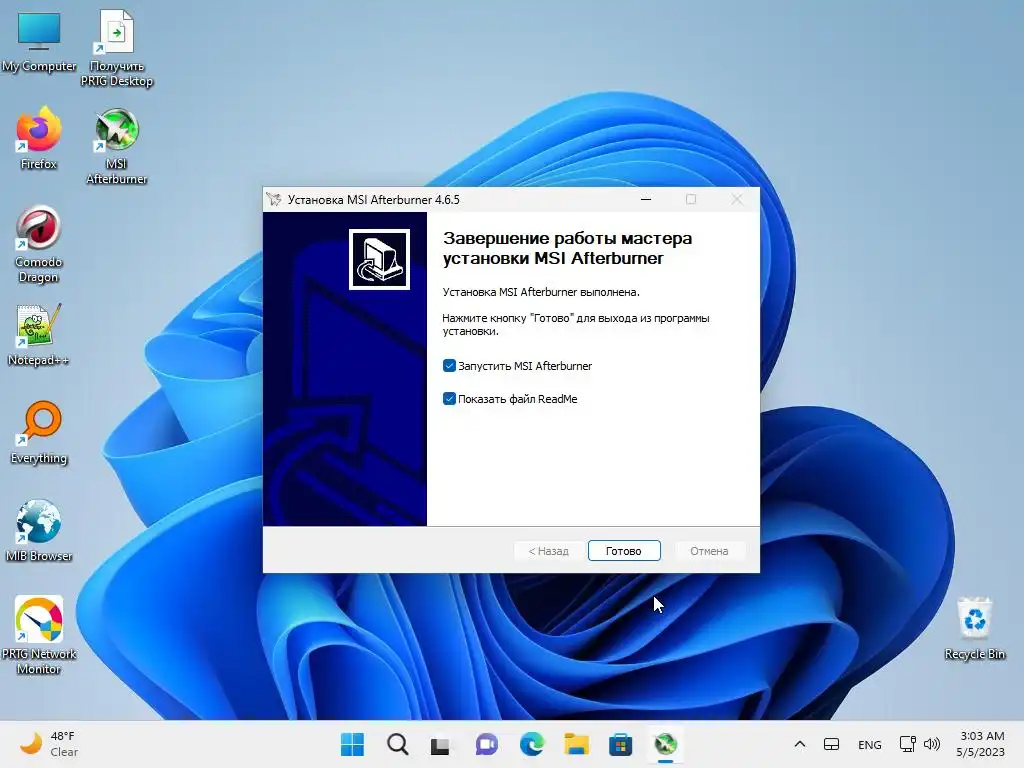
Task: Click the Завершение работы мастера heading
Action: click(x=567, y=248)
